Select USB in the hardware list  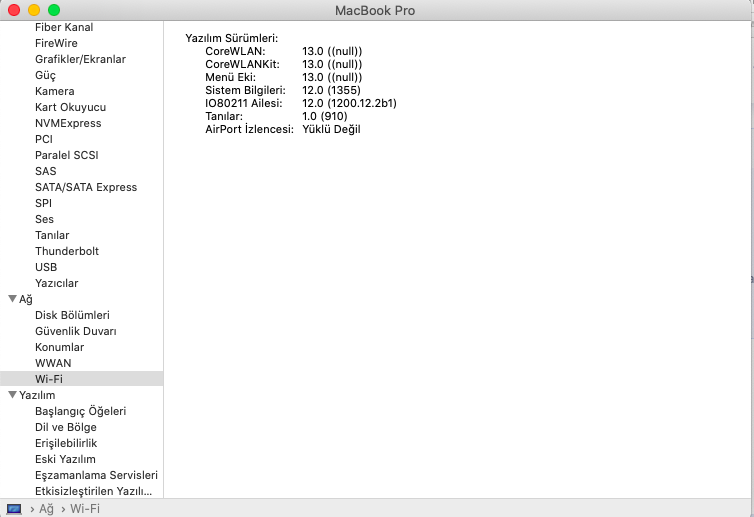click(46, 267)
